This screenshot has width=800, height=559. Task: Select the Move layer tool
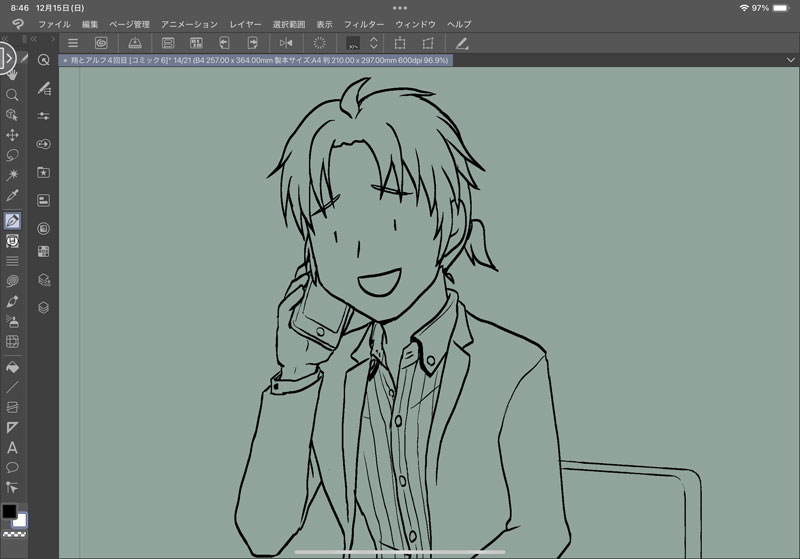(x=13, y=135)
